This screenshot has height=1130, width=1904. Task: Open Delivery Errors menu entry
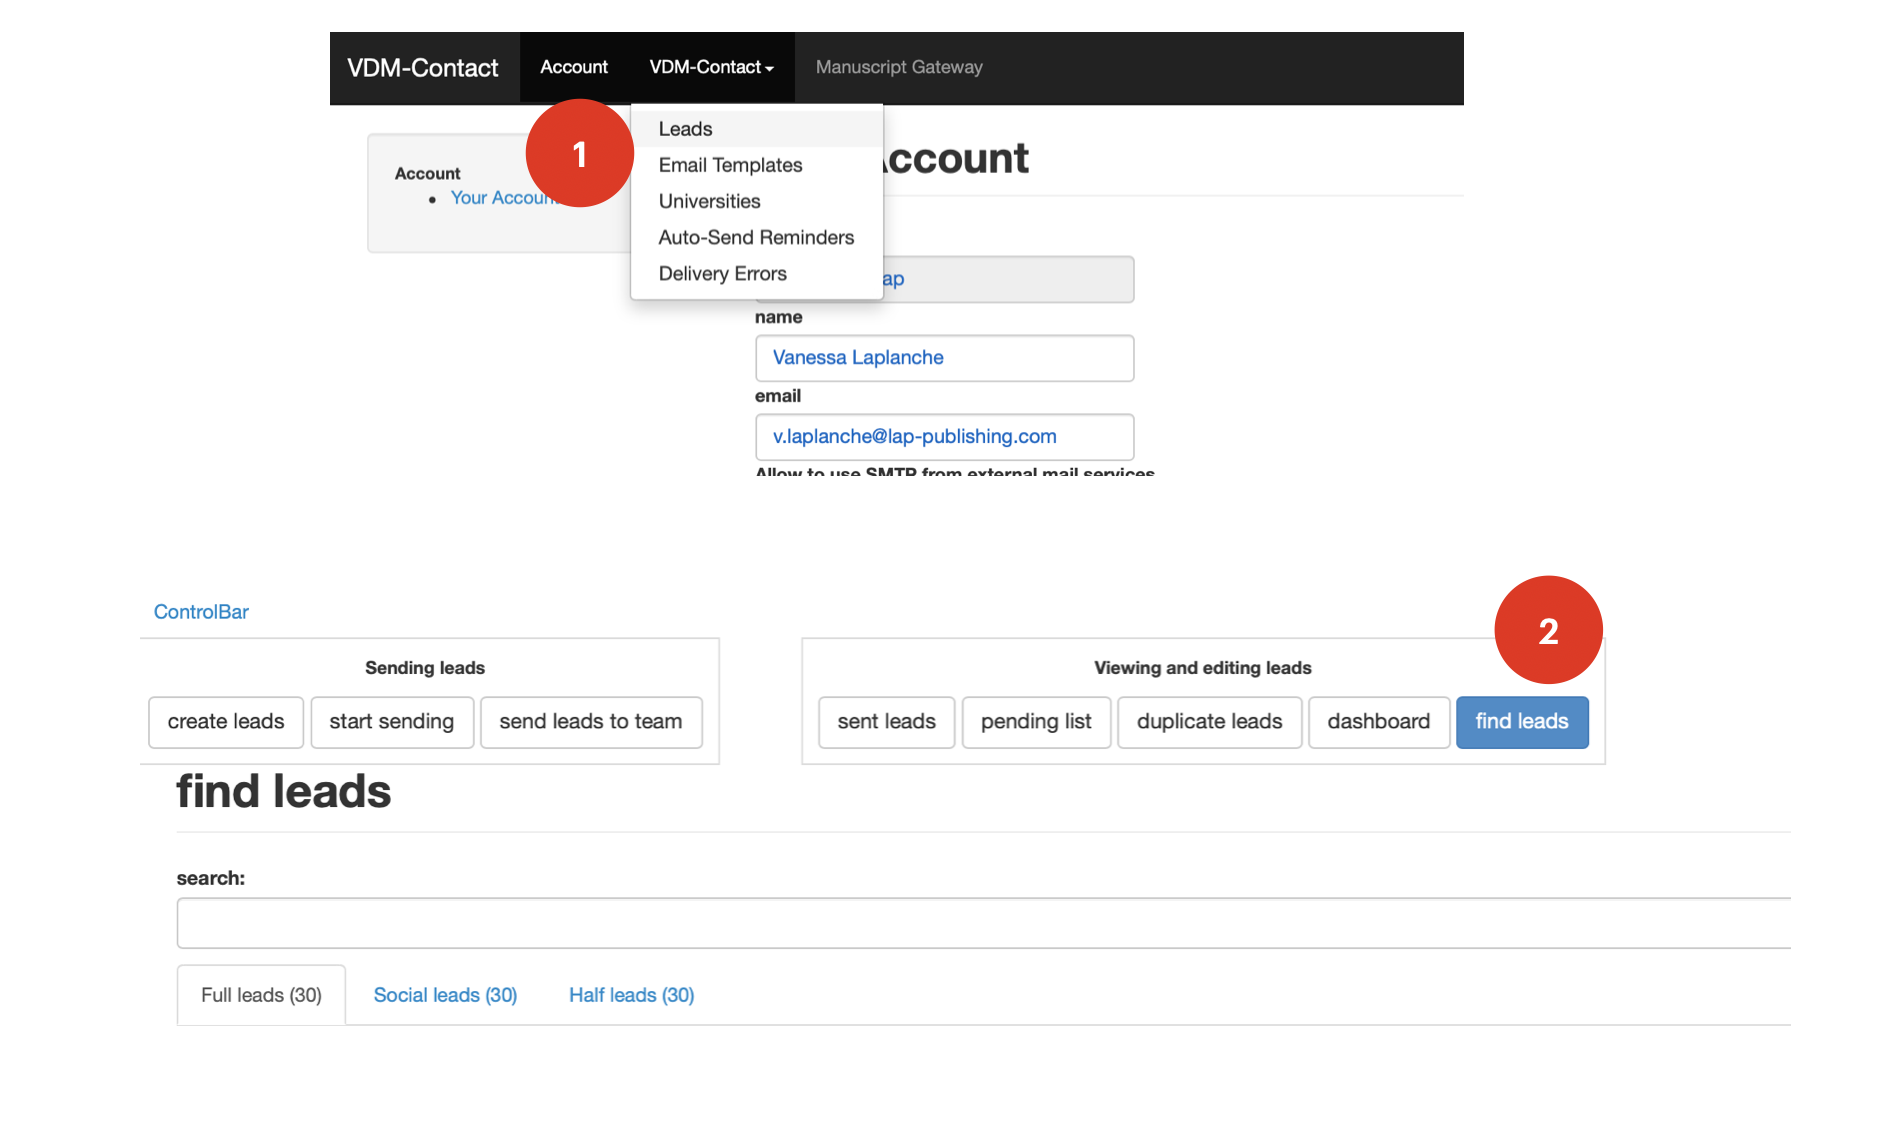click(722, 273)
